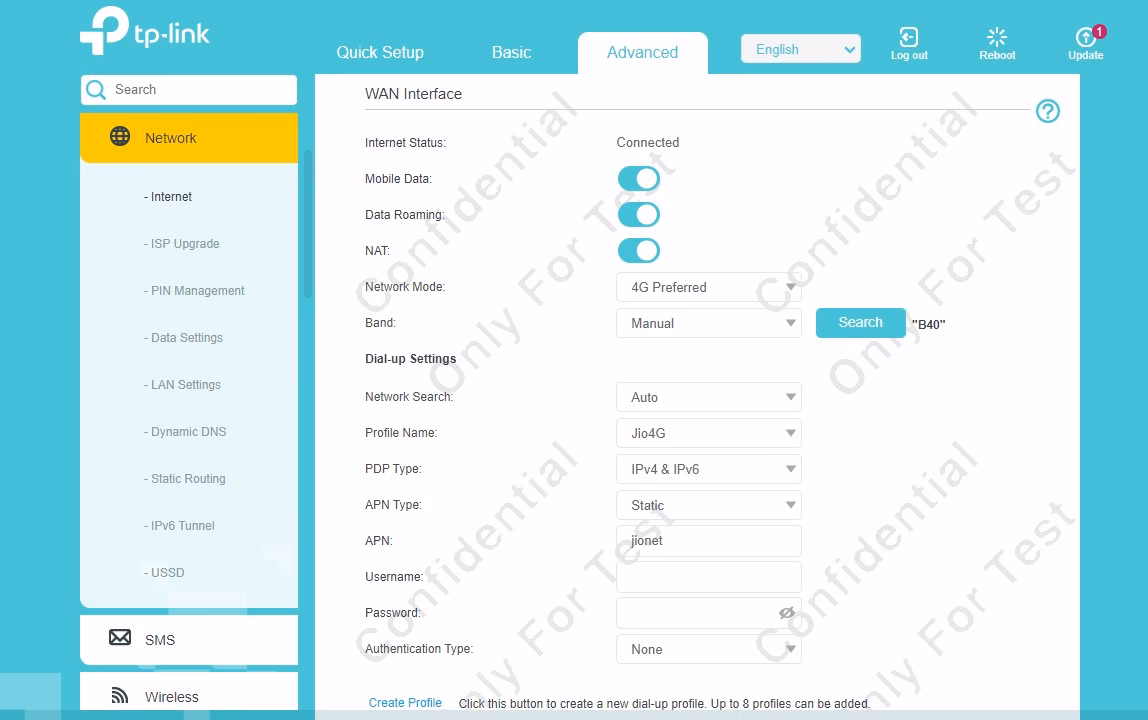Open the Network Mode dropdown
The height and width of the screenshot is (720, 1148).
709,287
